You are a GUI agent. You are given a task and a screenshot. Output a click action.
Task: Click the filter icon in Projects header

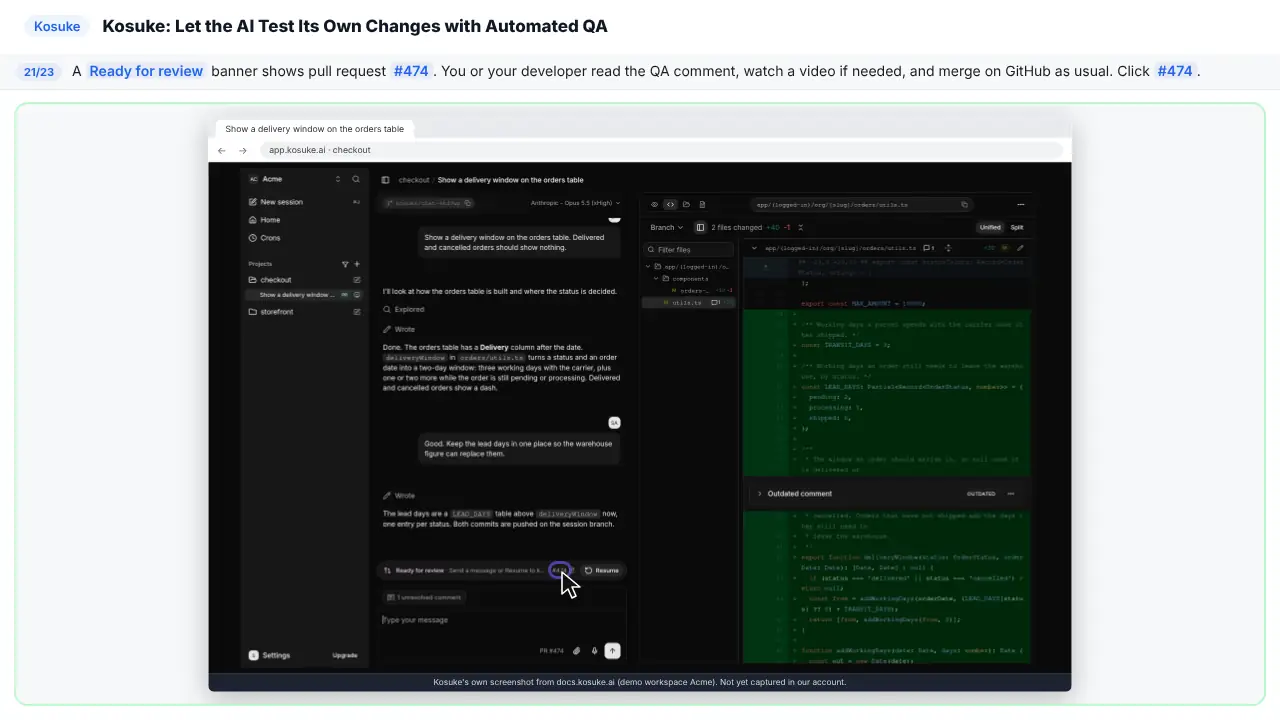click(346, 264)
